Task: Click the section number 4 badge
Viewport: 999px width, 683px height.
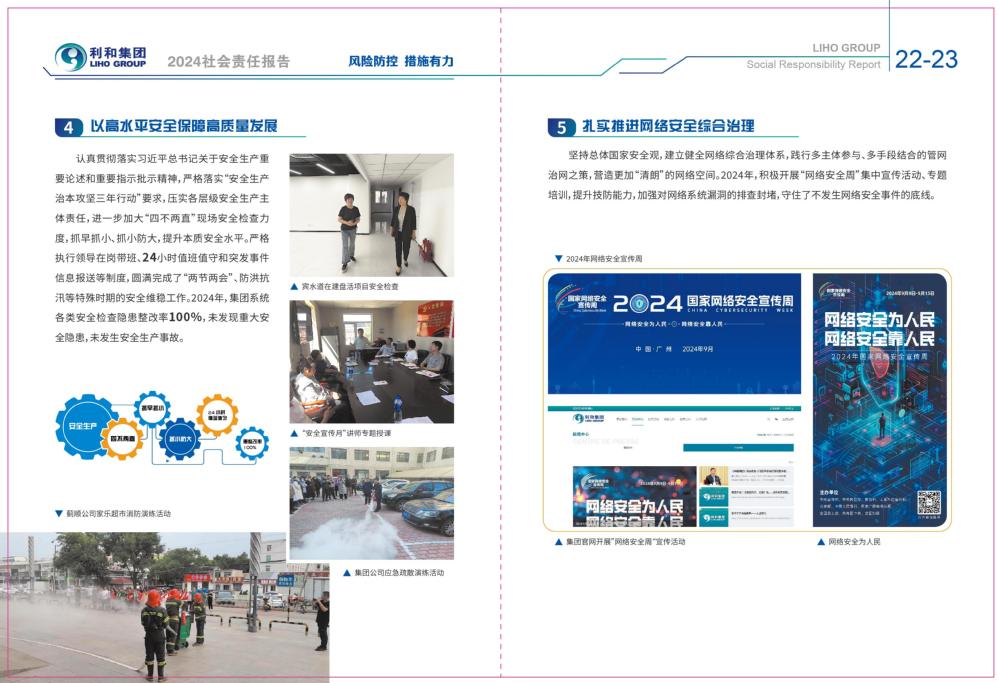Action: click(x=68, y=127)
